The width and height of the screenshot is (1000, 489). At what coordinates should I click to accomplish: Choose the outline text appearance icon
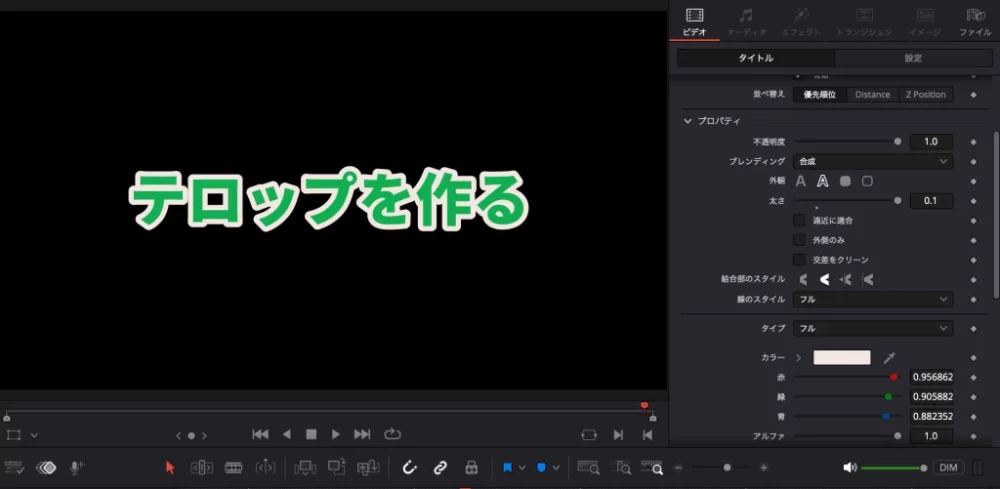pyautogui.click(x=823, y=181)
